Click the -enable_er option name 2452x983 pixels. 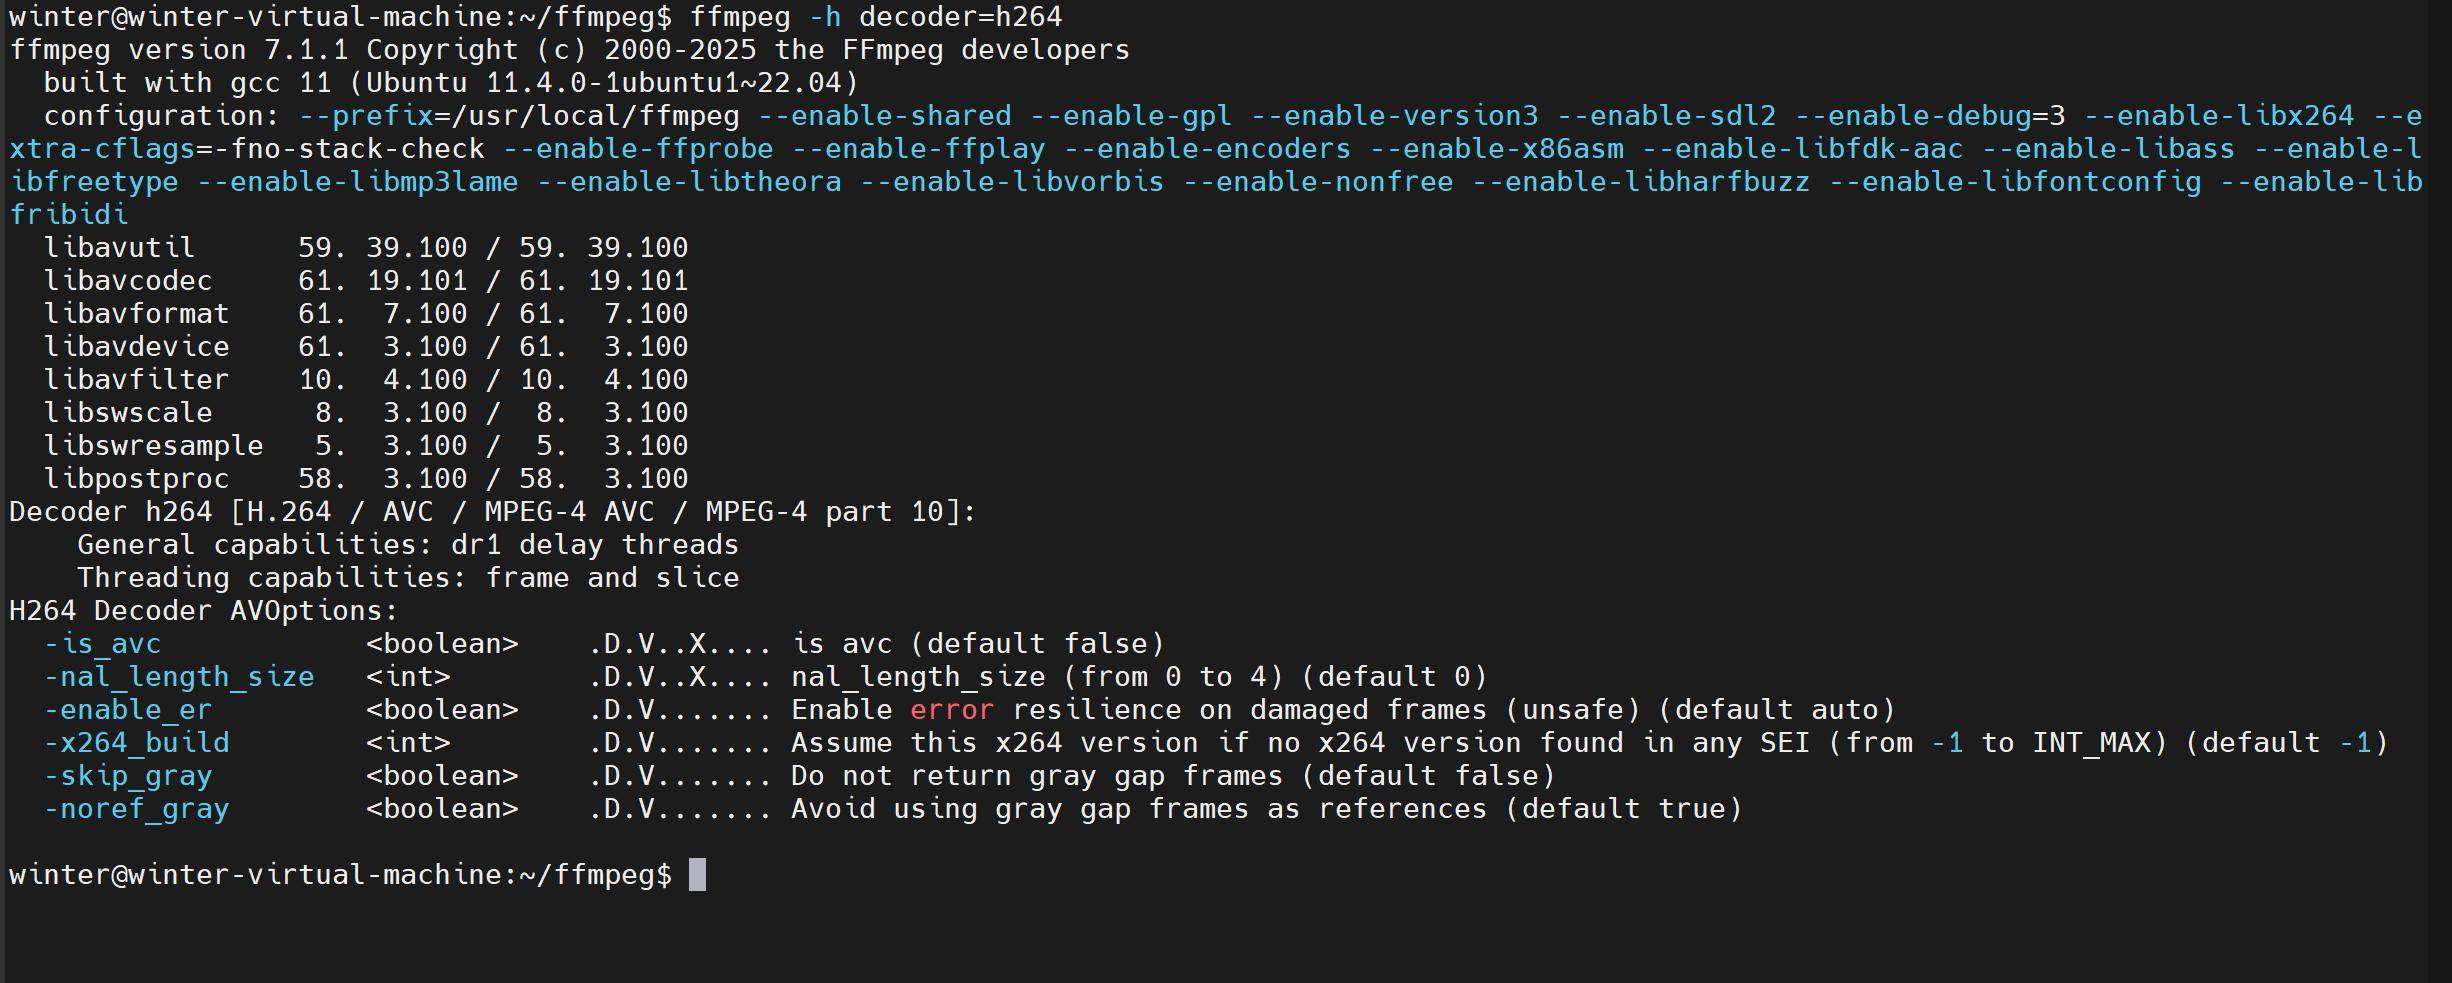pyautogui.click(x=128, y=710)
